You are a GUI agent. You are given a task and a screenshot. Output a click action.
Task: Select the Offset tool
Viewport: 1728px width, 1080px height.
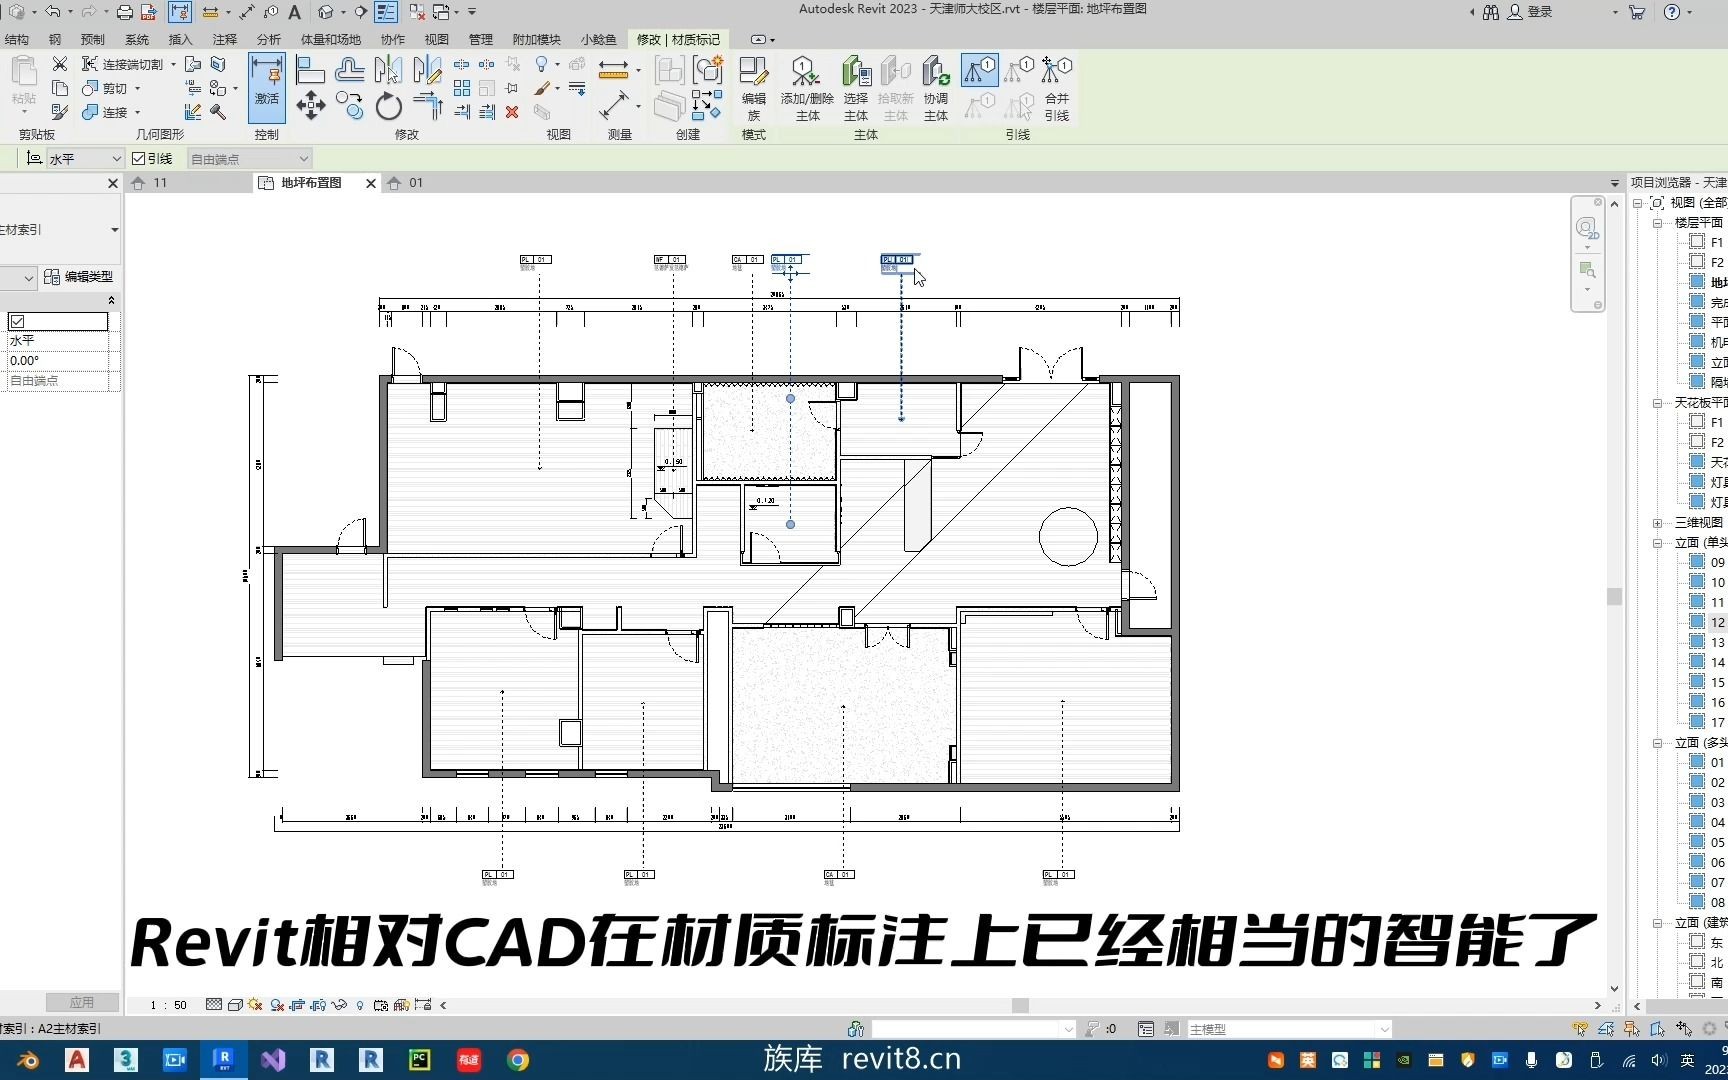pyautogui.click(x=350, y=69)
